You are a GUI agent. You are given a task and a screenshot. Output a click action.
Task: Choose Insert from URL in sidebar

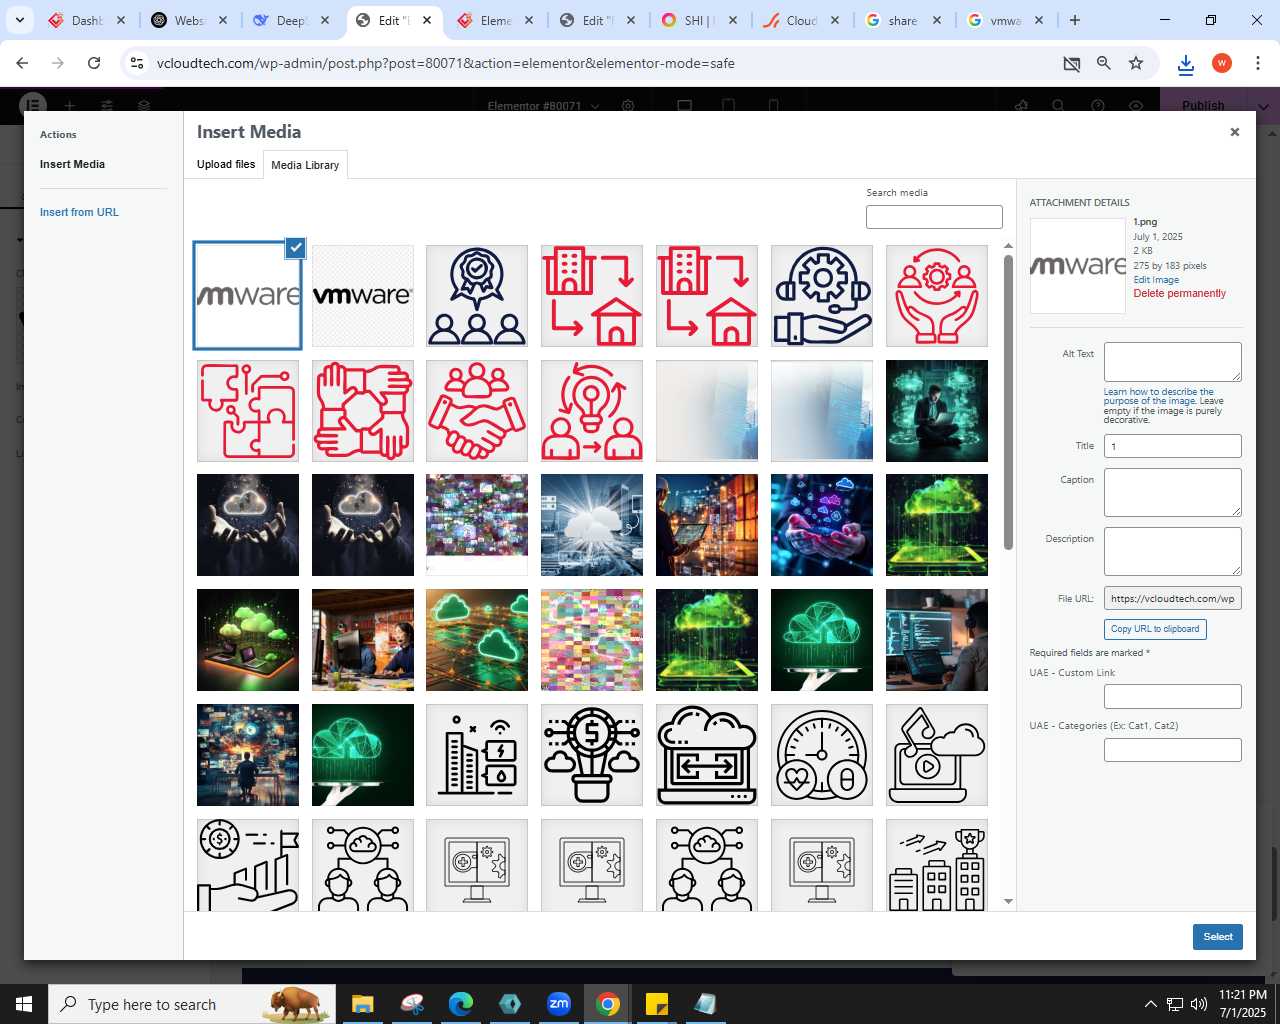79,212
